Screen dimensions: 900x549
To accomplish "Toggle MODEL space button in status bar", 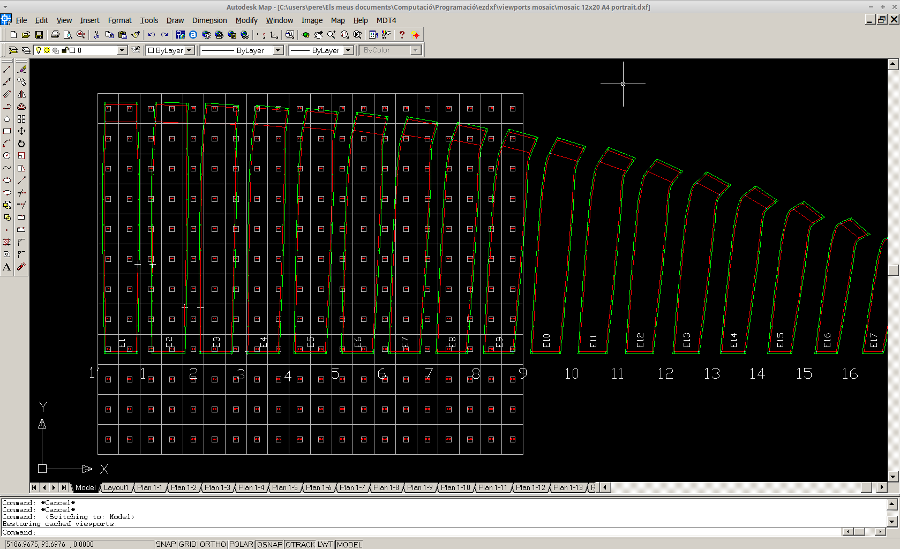I will point(349,544).
